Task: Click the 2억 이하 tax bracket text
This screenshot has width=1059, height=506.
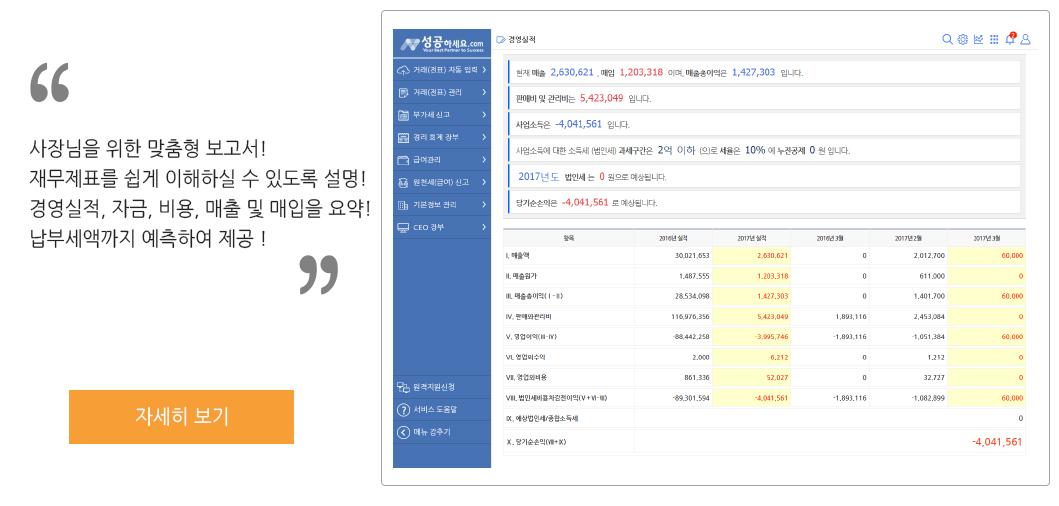Action: [676, 150]
